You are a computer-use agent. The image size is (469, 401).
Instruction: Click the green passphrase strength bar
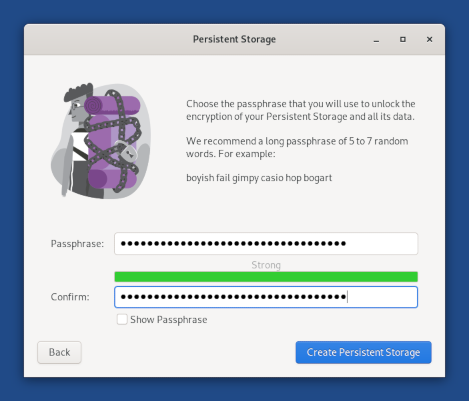[x=266, y=277]
